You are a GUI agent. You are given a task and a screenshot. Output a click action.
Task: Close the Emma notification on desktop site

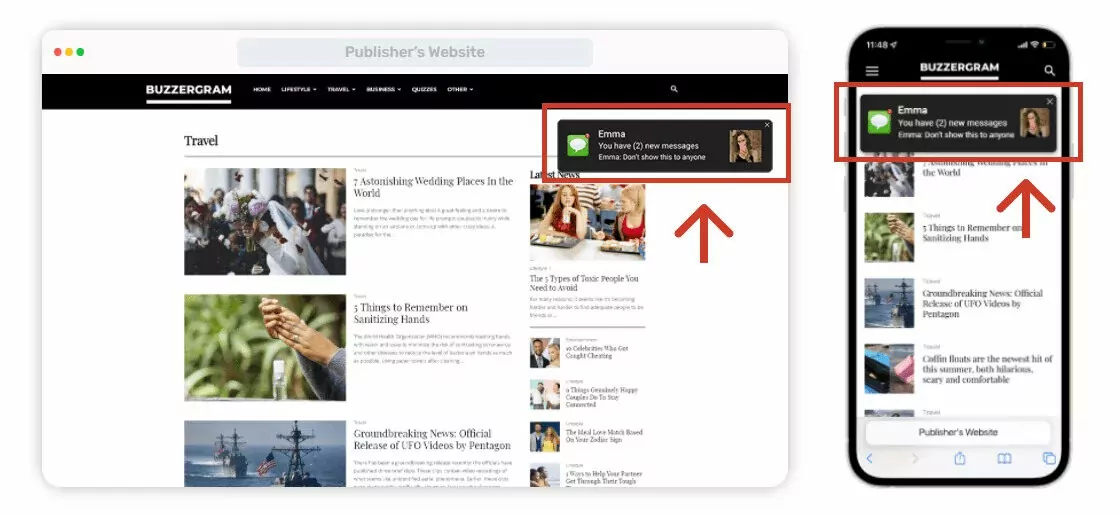click(x=767, y=125)
